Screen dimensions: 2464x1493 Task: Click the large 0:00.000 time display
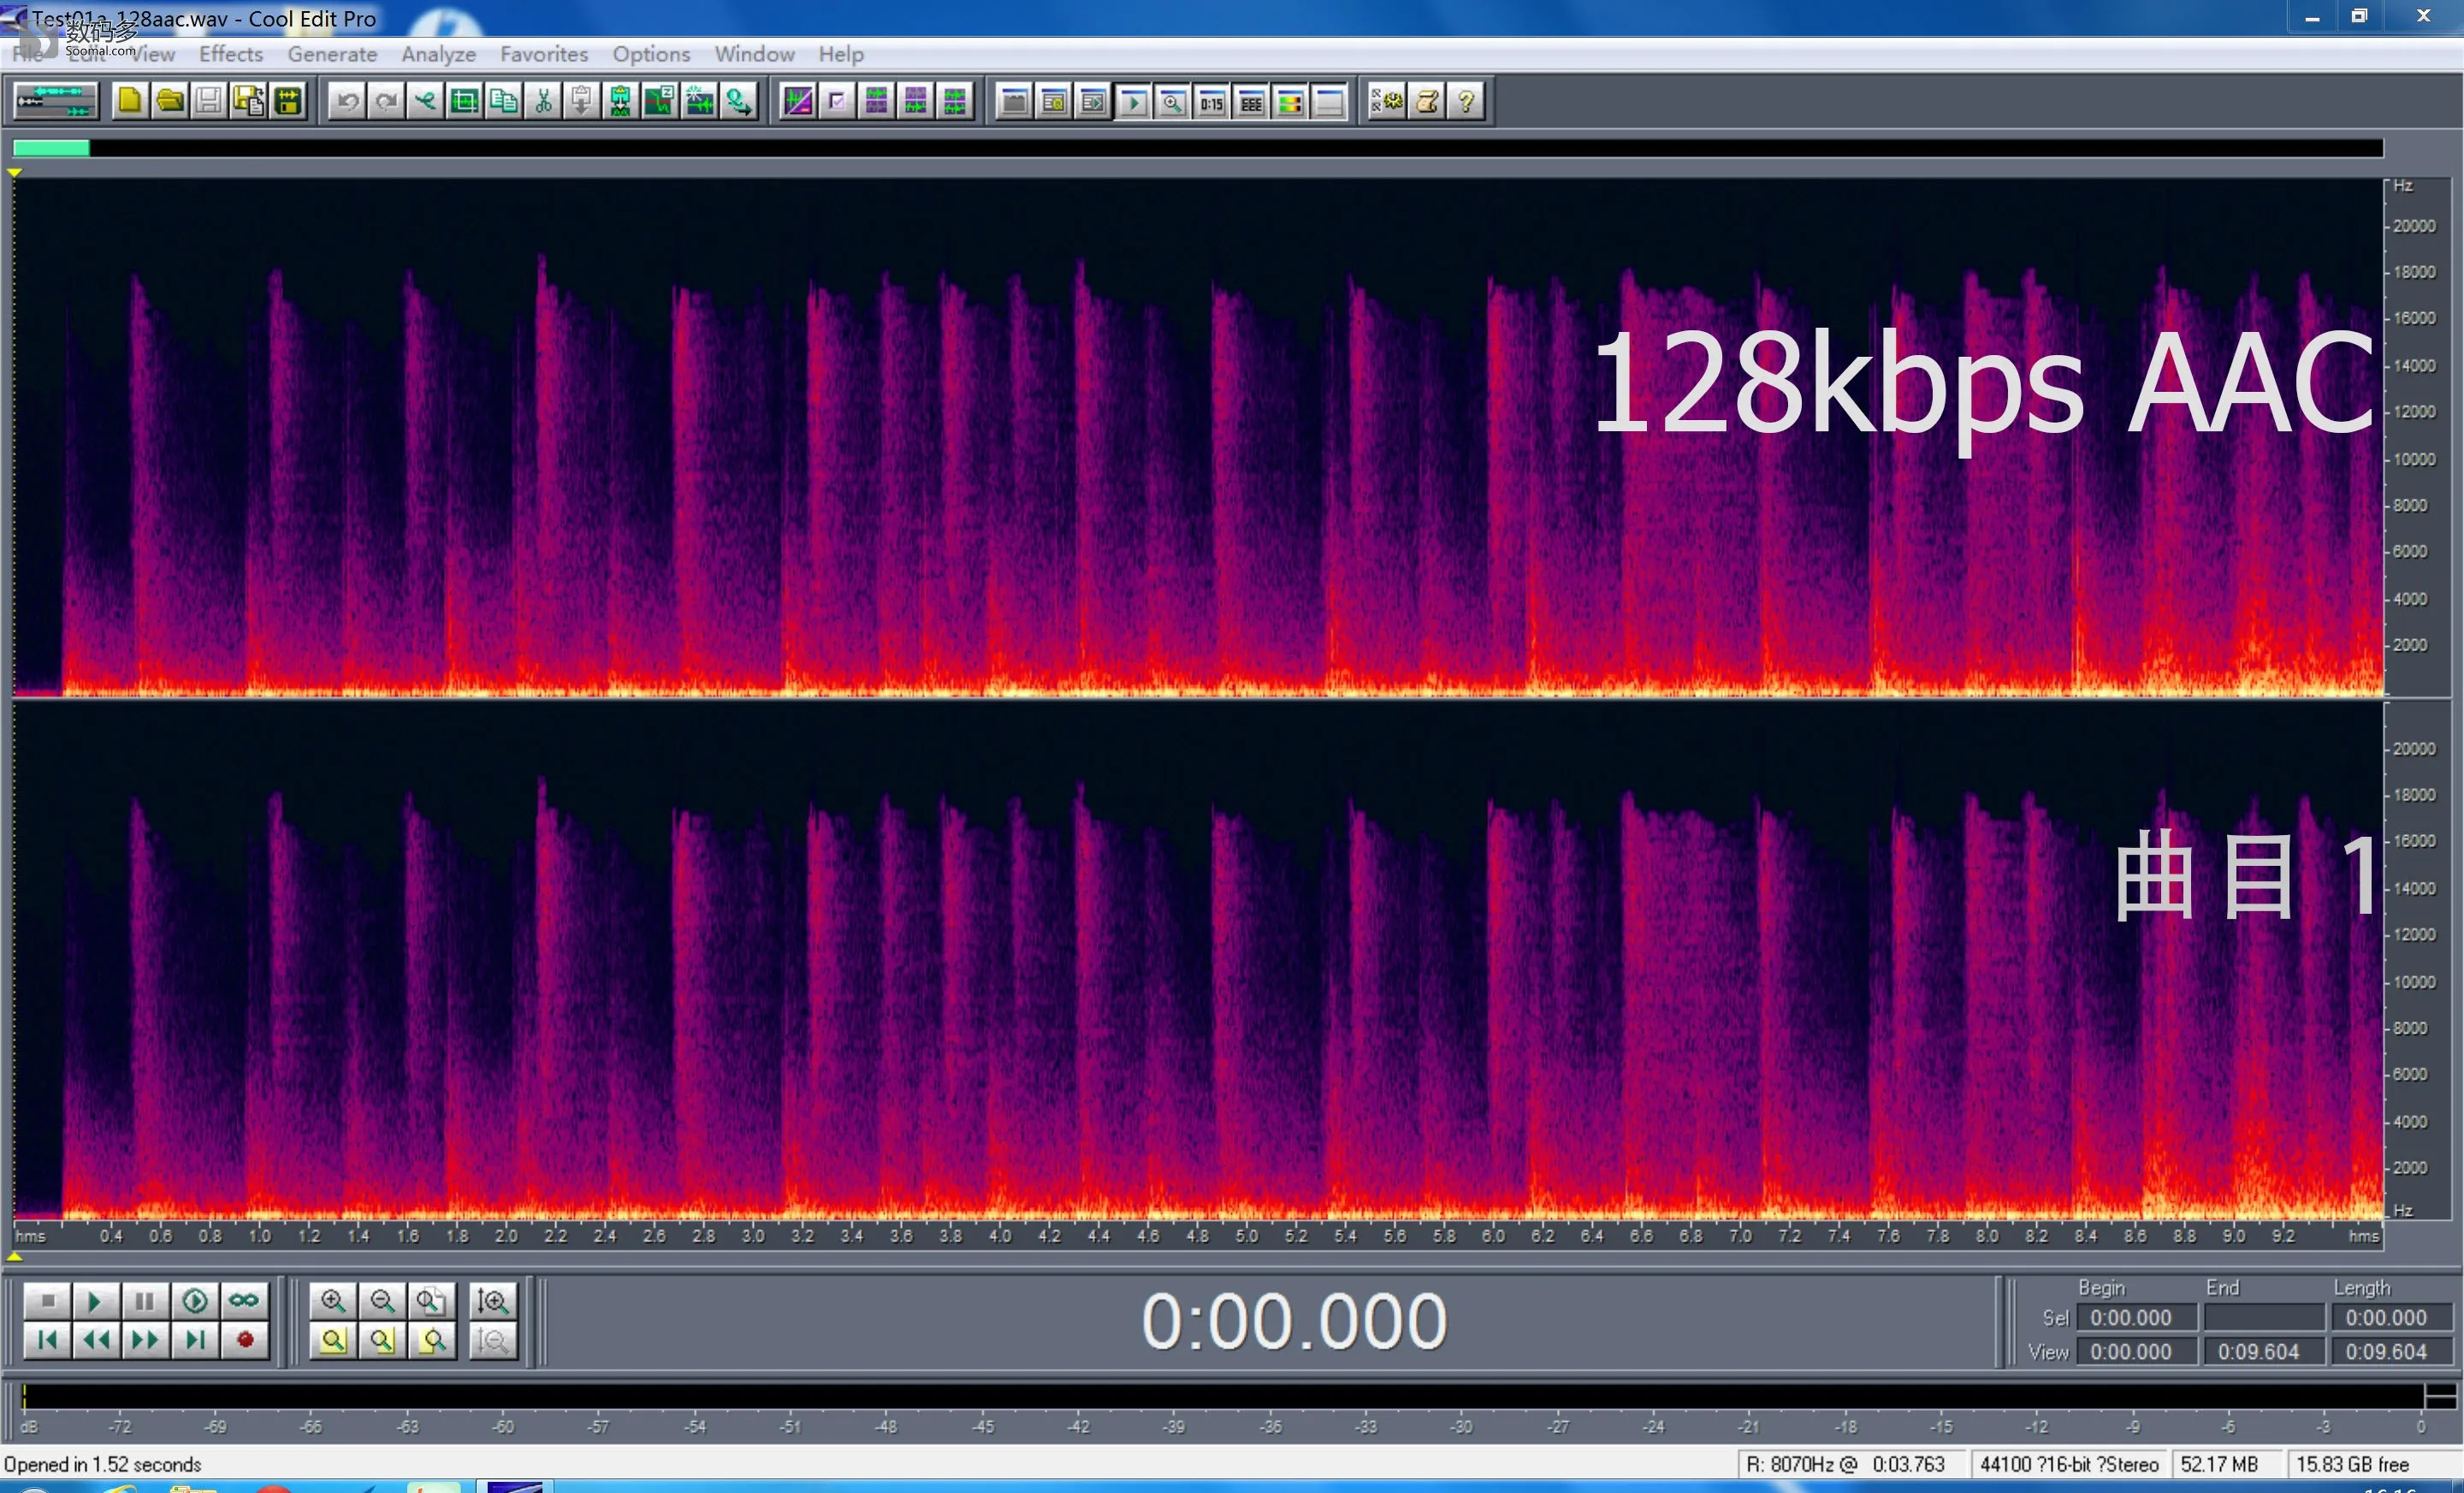point(1294,1322)
